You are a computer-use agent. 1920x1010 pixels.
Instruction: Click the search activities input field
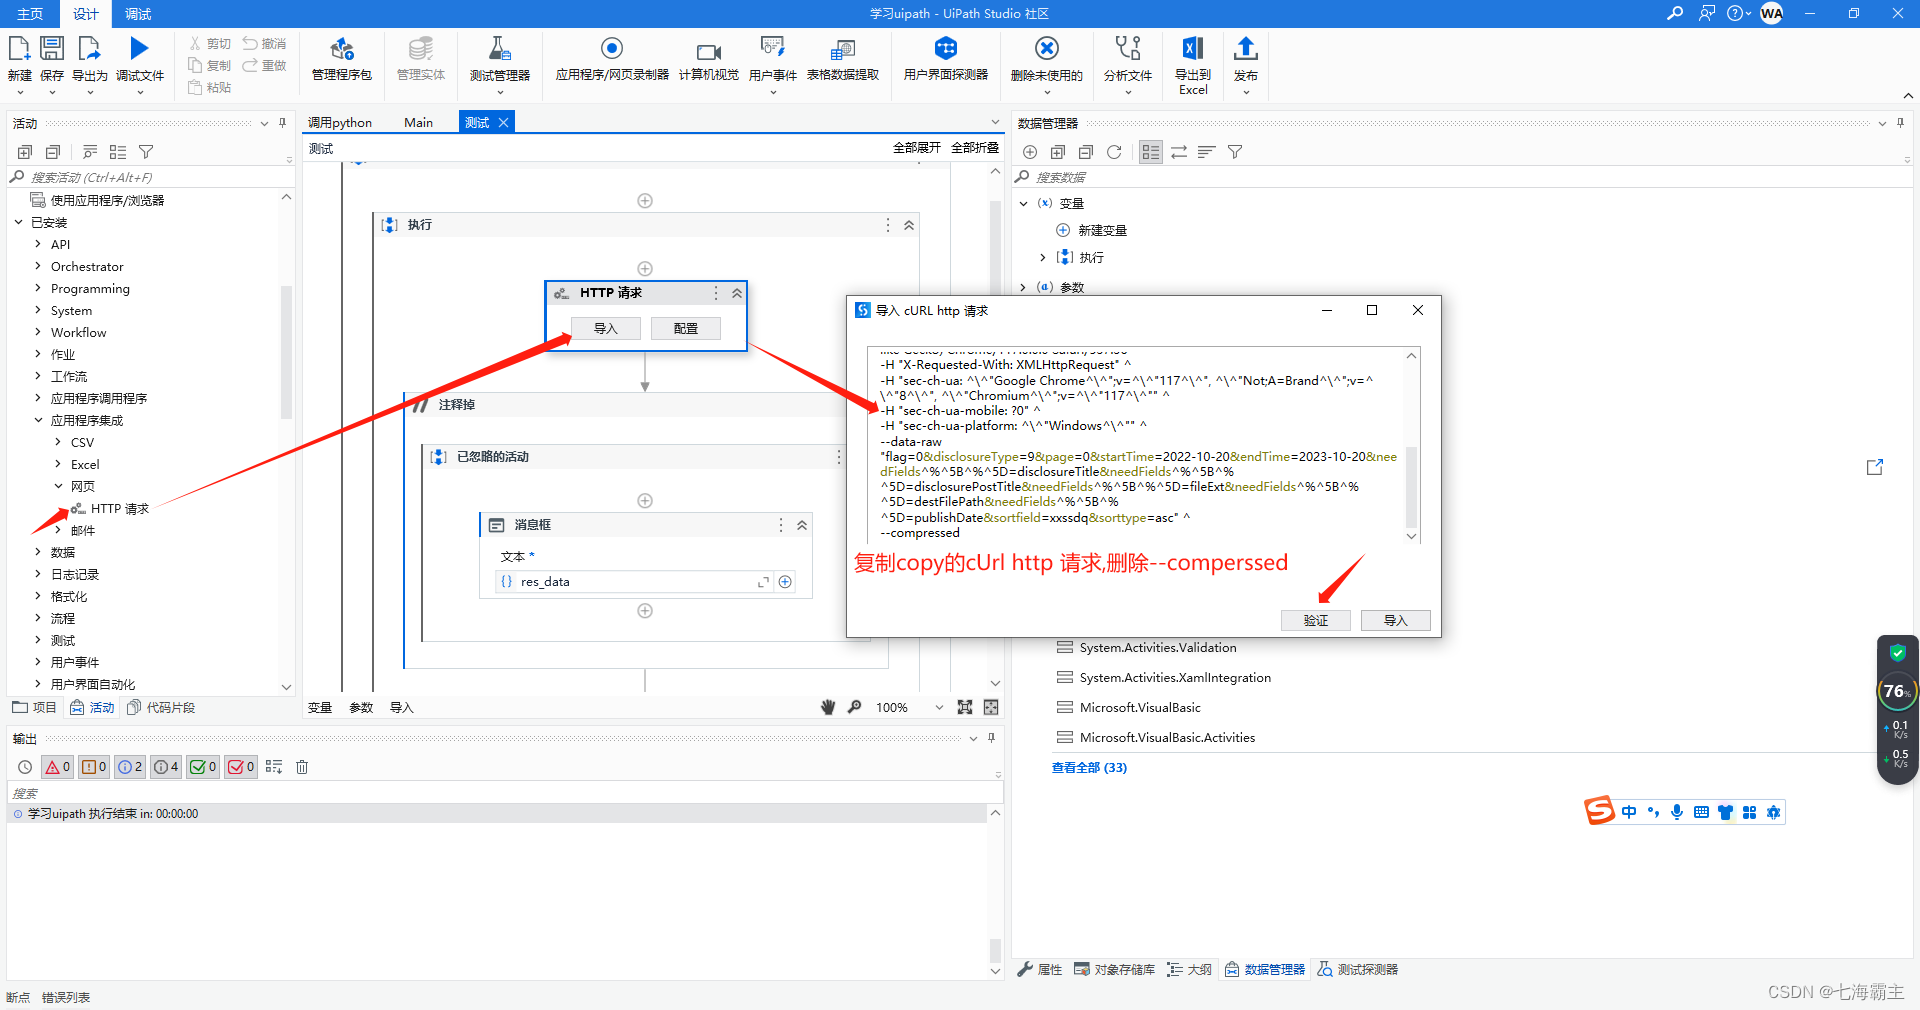(x=150, y=177)
